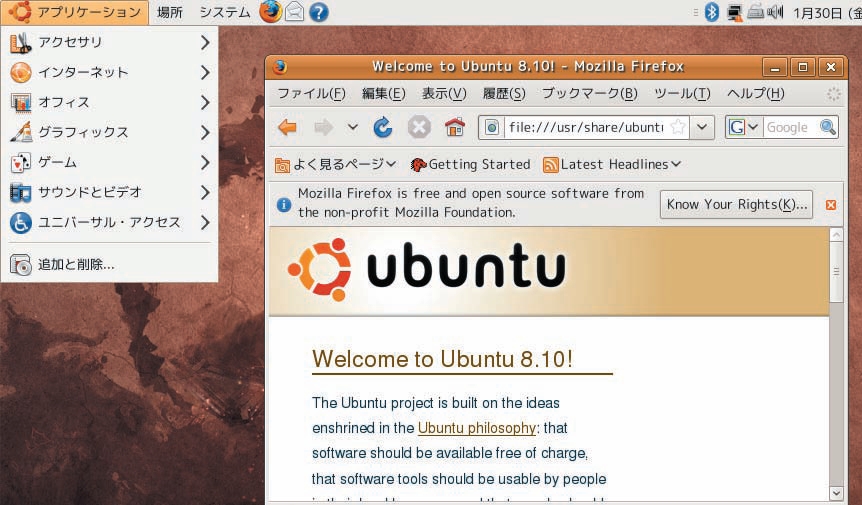This screenshot has width=862, height=505.
Task: Click the Stop loading button
Action: (419, 127)
